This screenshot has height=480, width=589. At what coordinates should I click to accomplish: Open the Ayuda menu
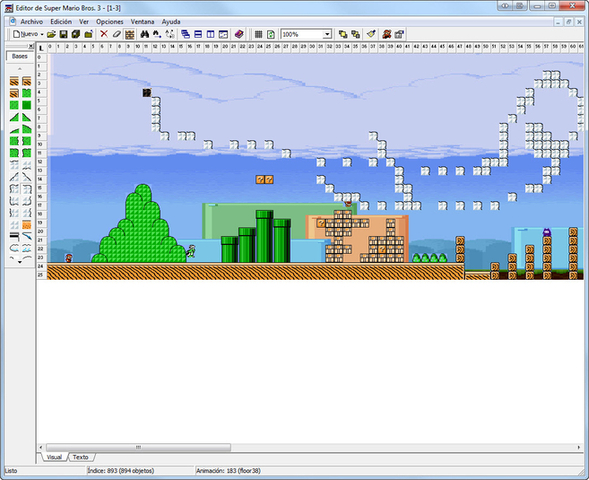point(171,22)
